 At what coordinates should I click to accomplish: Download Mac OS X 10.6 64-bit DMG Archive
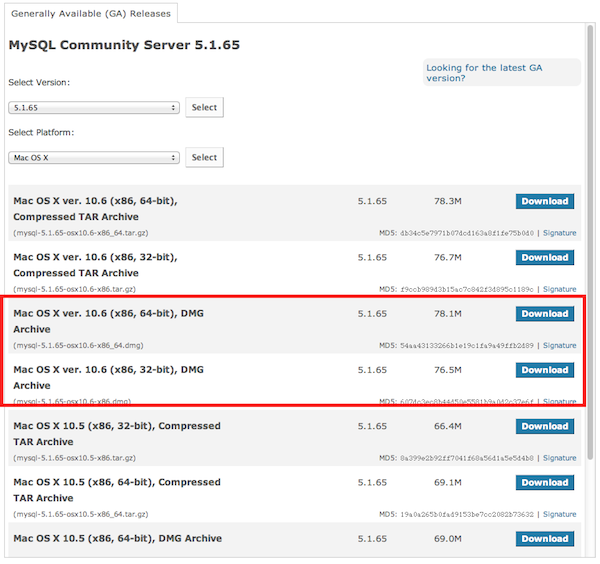coord(545,314)
